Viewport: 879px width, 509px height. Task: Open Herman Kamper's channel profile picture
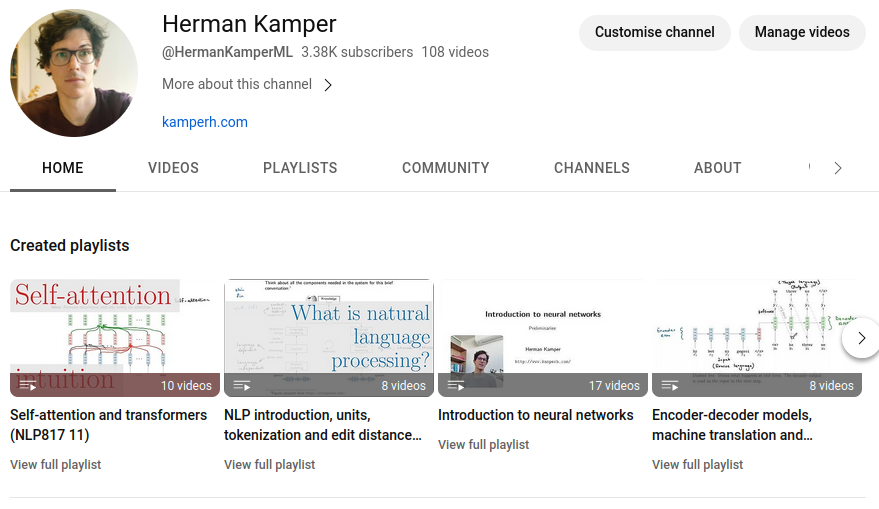(x=74, y=72)
